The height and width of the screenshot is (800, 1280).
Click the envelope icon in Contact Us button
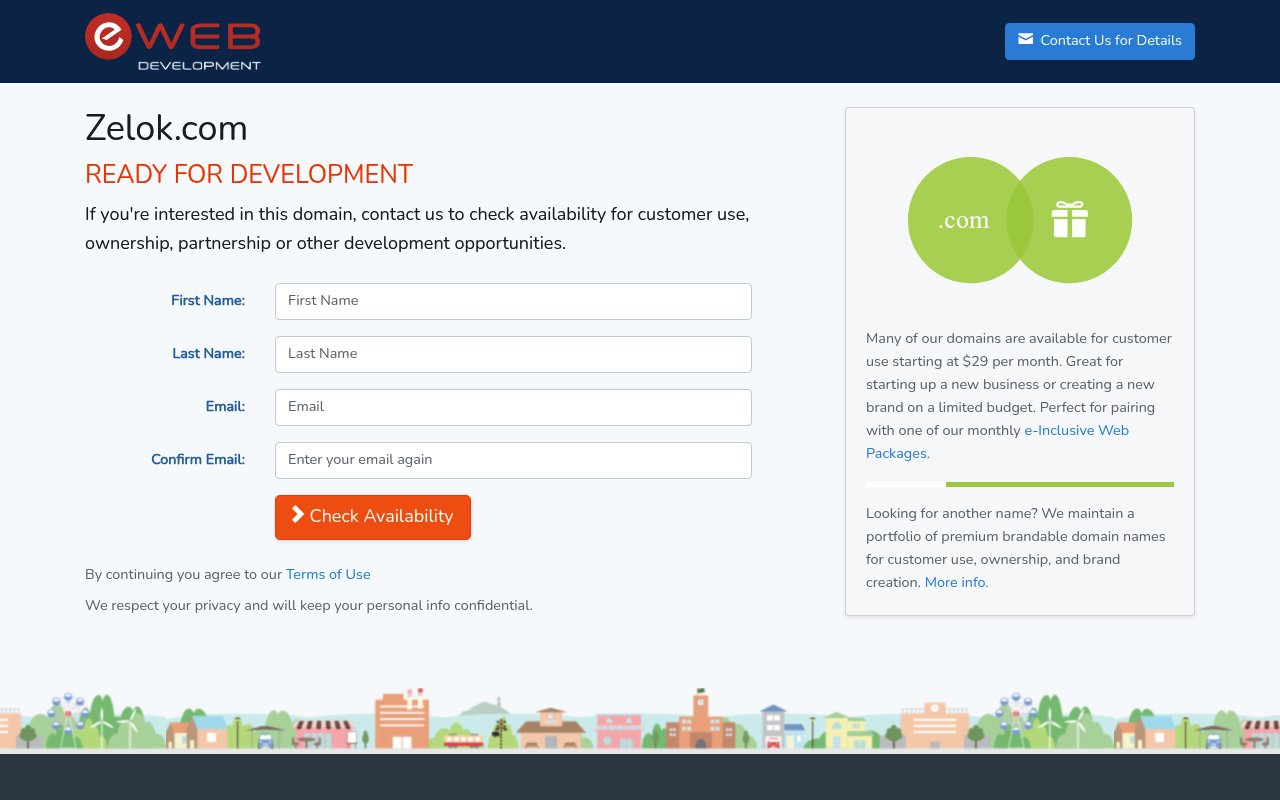click(1025, 39)
